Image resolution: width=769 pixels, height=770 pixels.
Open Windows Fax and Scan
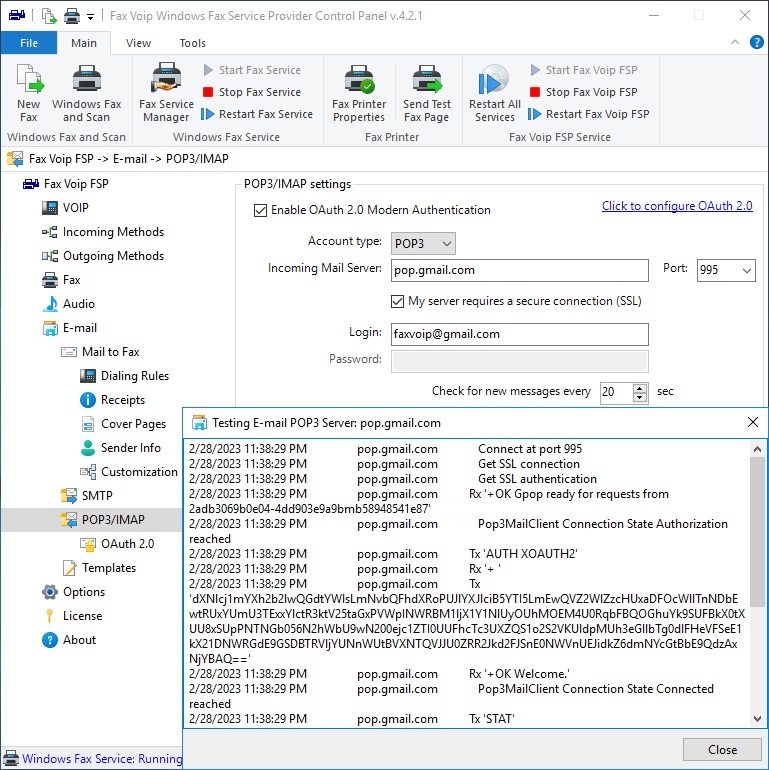[86, 92]
